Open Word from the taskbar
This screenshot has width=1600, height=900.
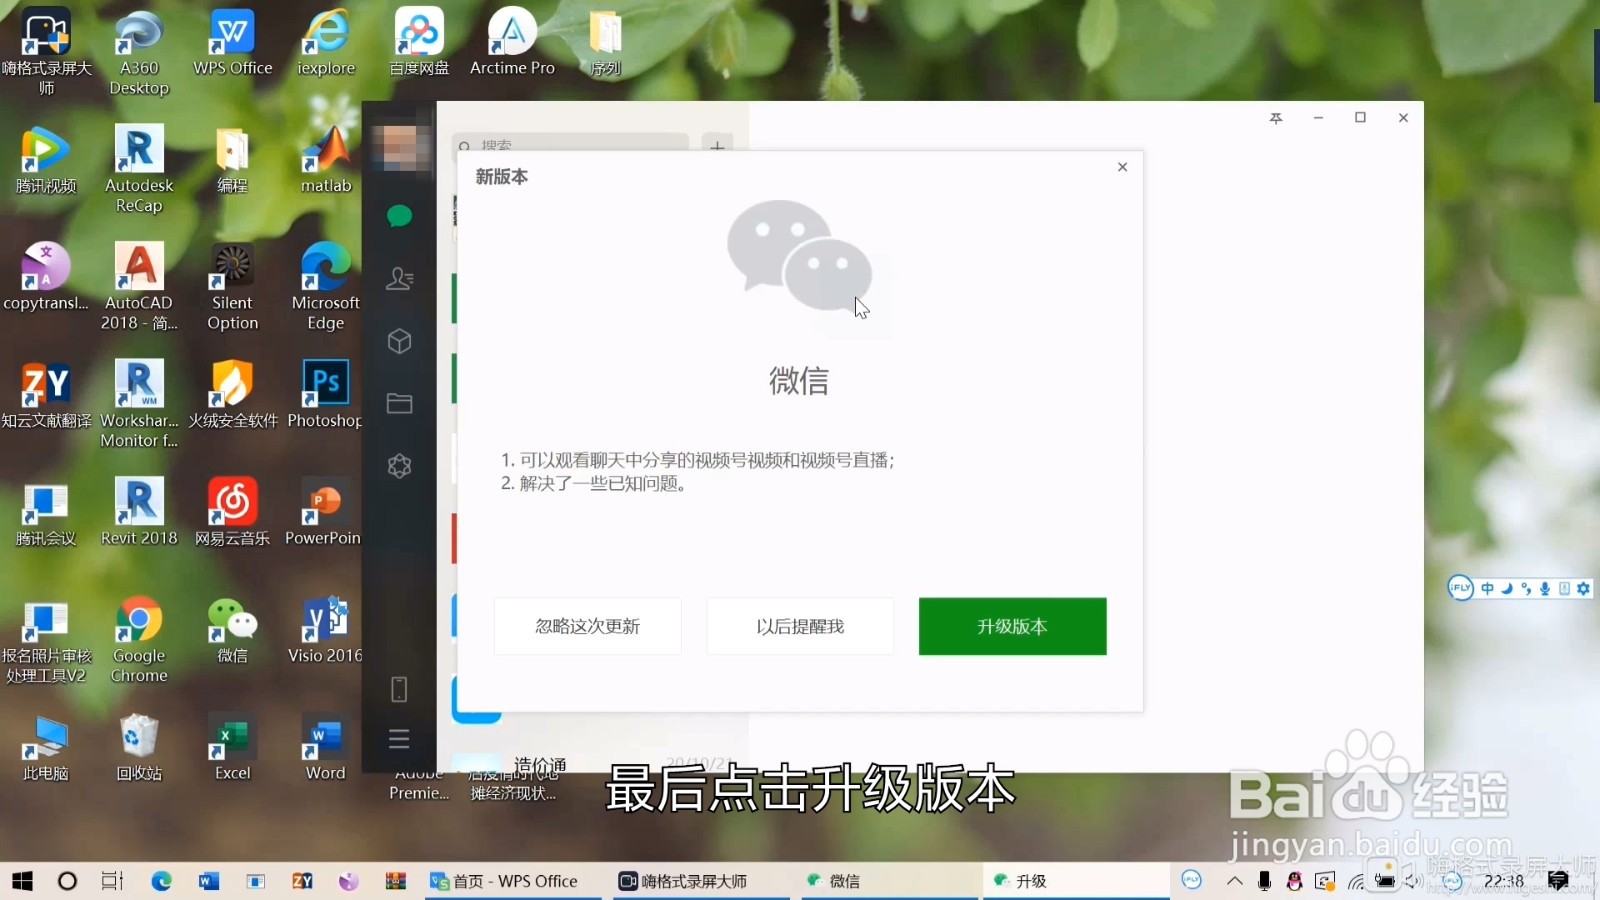208,881
